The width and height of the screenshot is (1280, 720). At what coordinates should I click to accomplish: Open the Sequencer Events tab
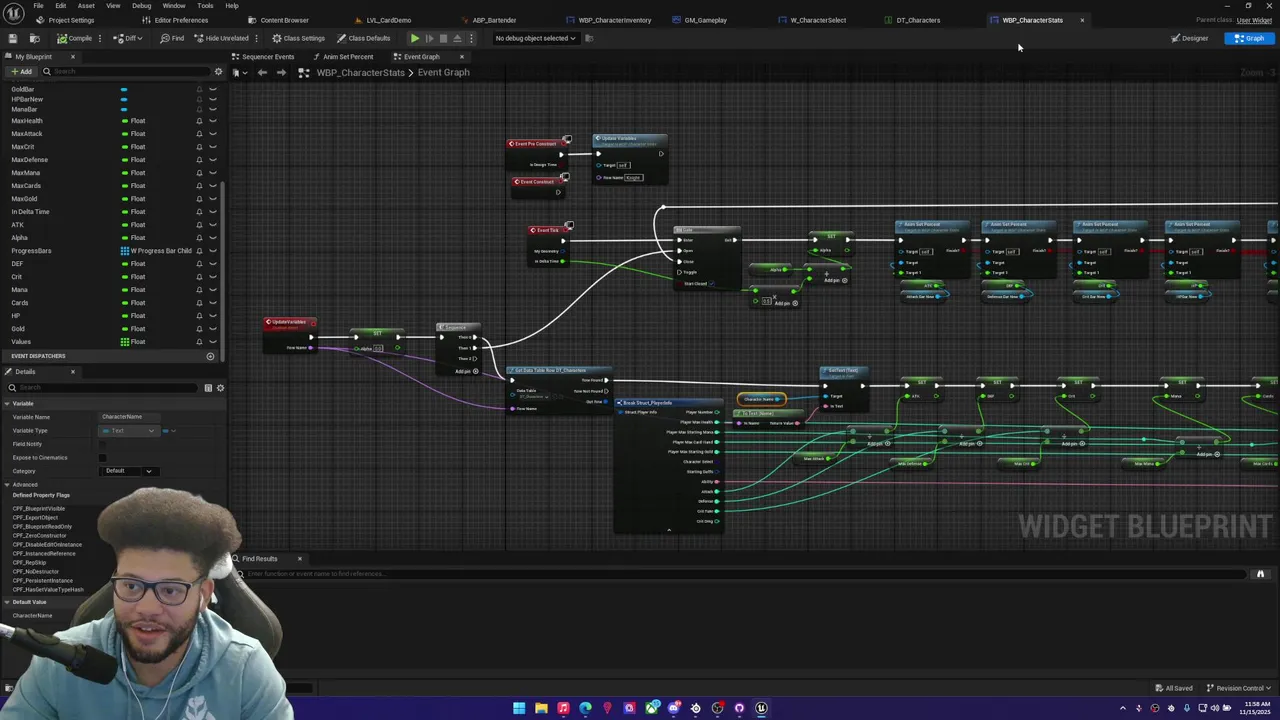tap(262, 56)
